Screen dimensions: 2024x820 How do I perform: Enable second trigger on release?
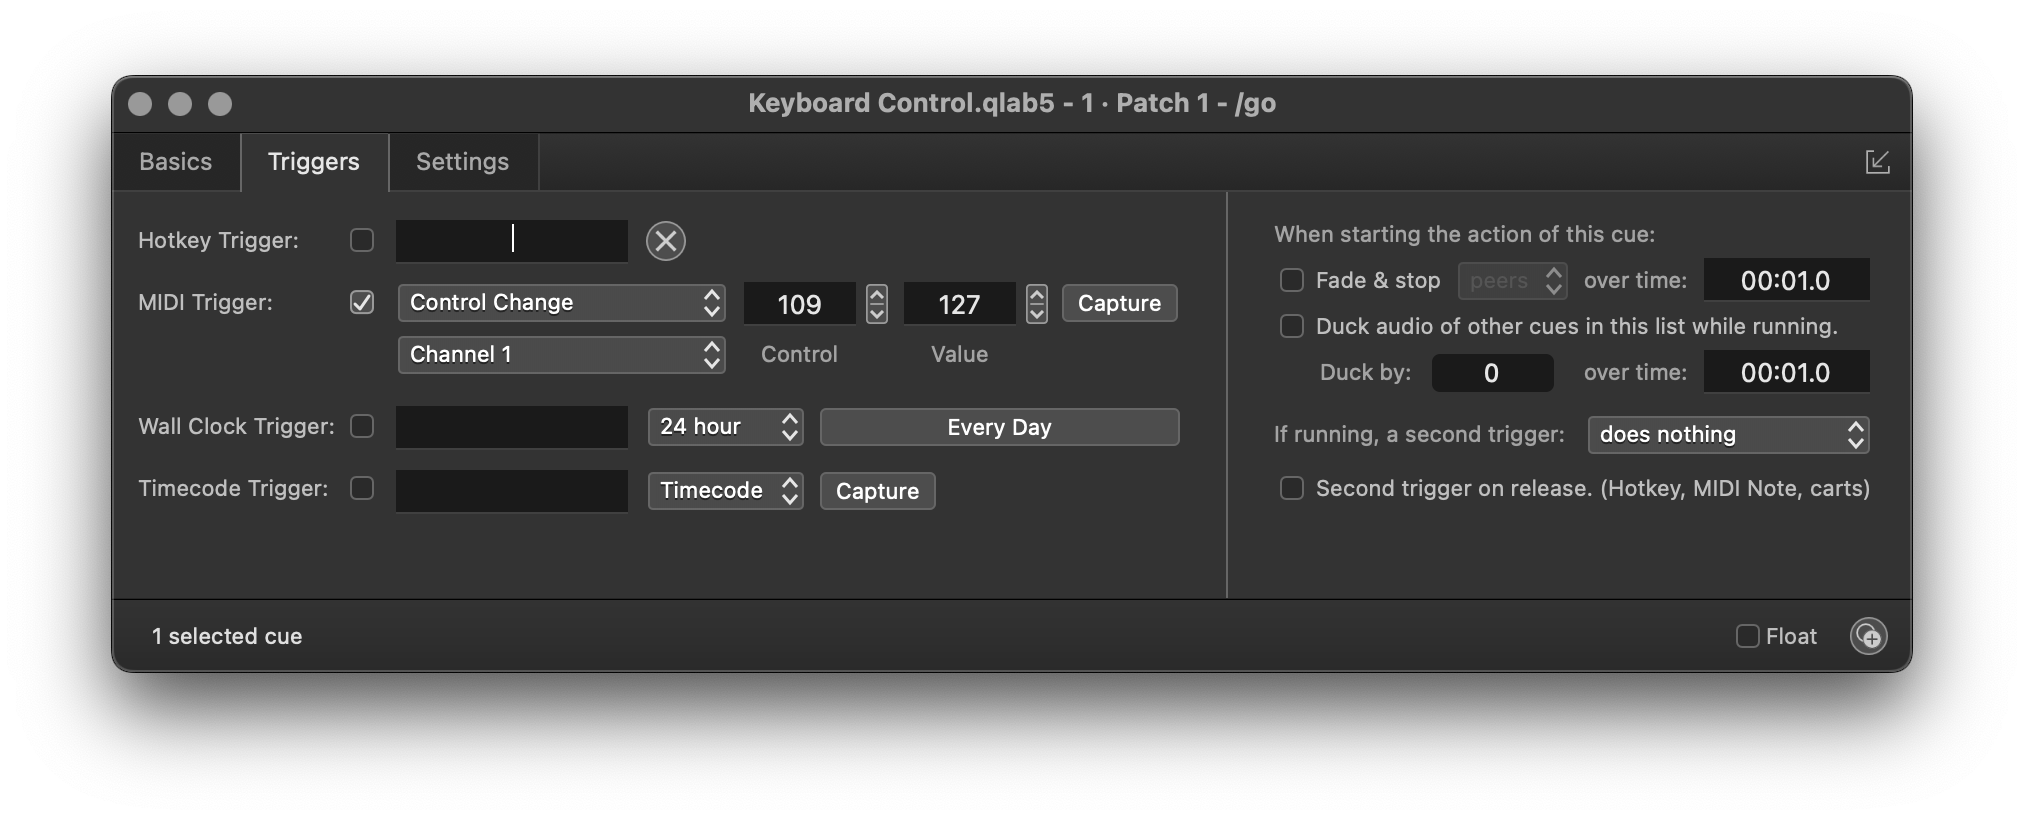[x=1291, y=488]
